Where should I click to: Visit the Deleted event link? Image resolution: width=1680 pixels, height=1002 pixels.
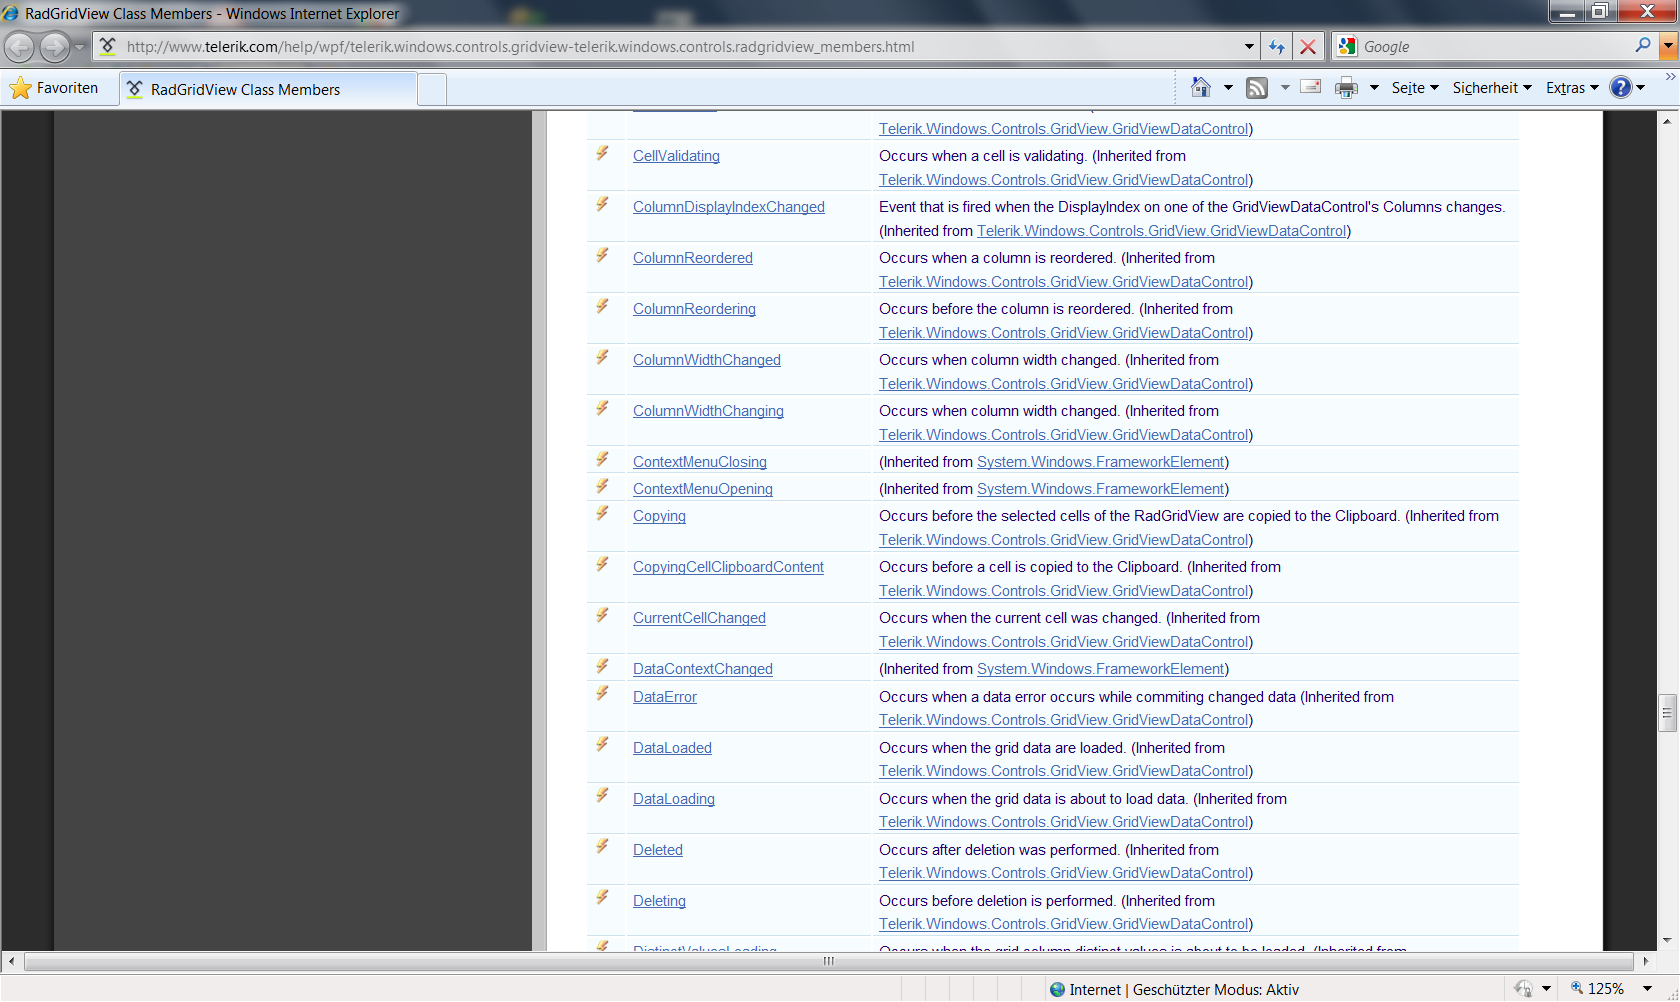click(658, 850)
